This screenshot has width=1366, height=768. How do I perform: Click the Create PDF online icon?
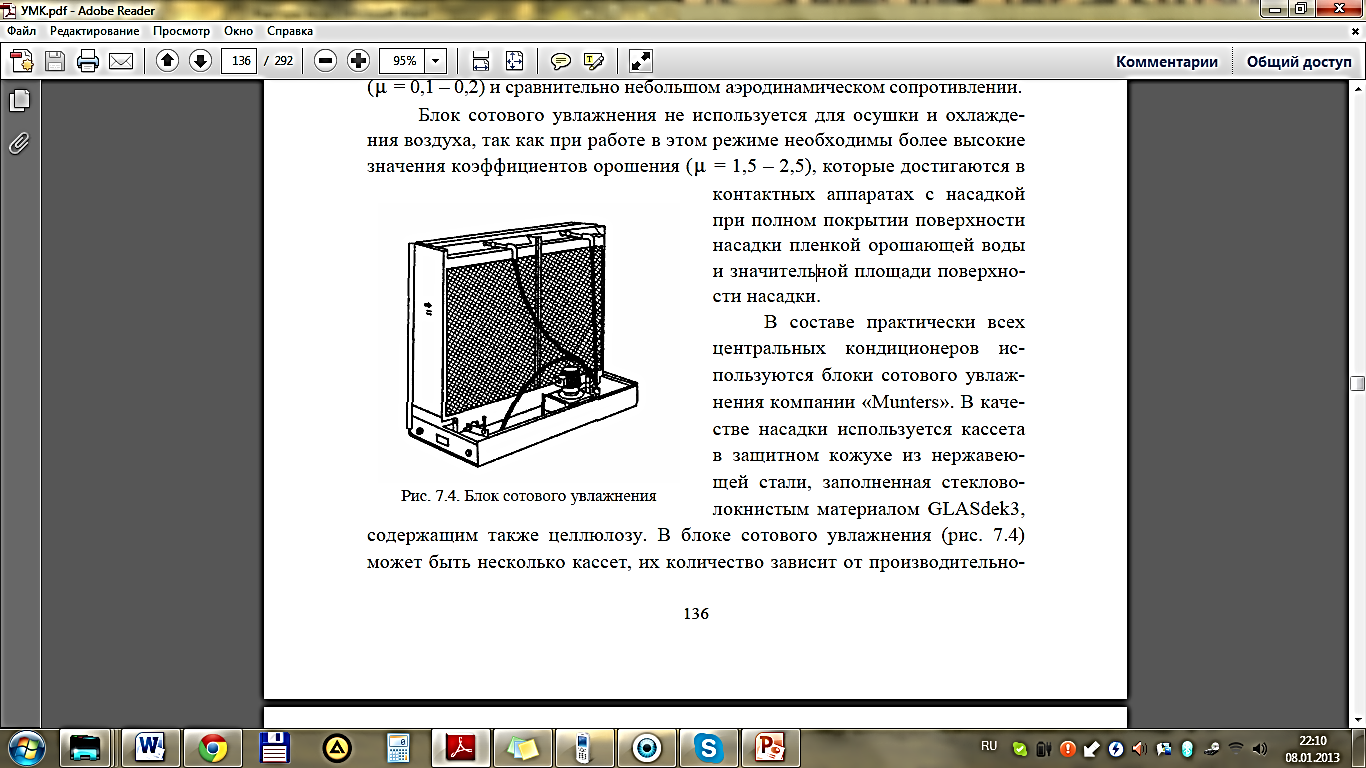coord(22,61)
